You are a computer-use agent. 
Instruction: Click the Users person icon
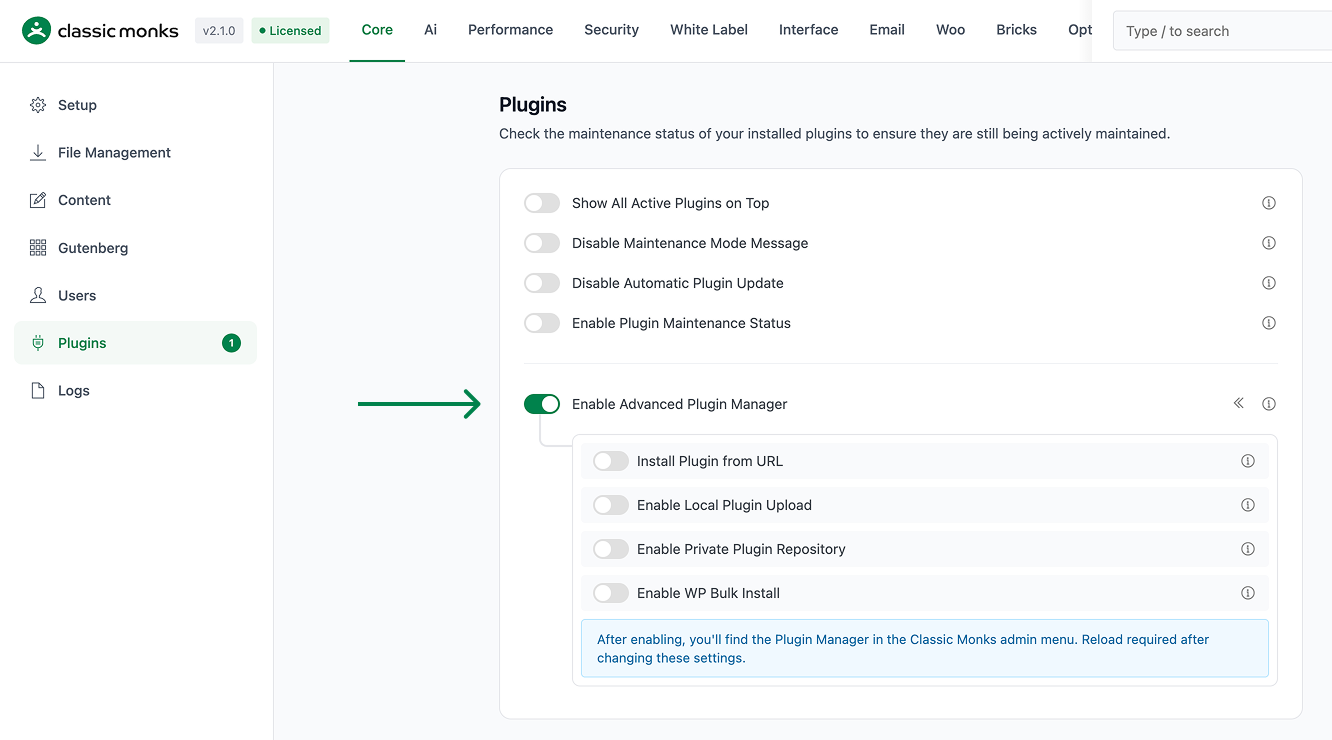pos(38,295)
